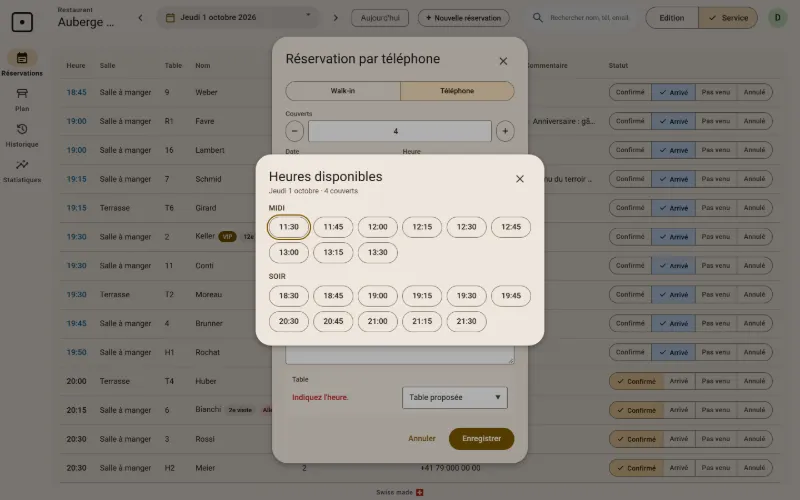Choose the 19:30 evening slot
Image resolution: width=800 pixels, height=500 pixels.
click(466, 296)
